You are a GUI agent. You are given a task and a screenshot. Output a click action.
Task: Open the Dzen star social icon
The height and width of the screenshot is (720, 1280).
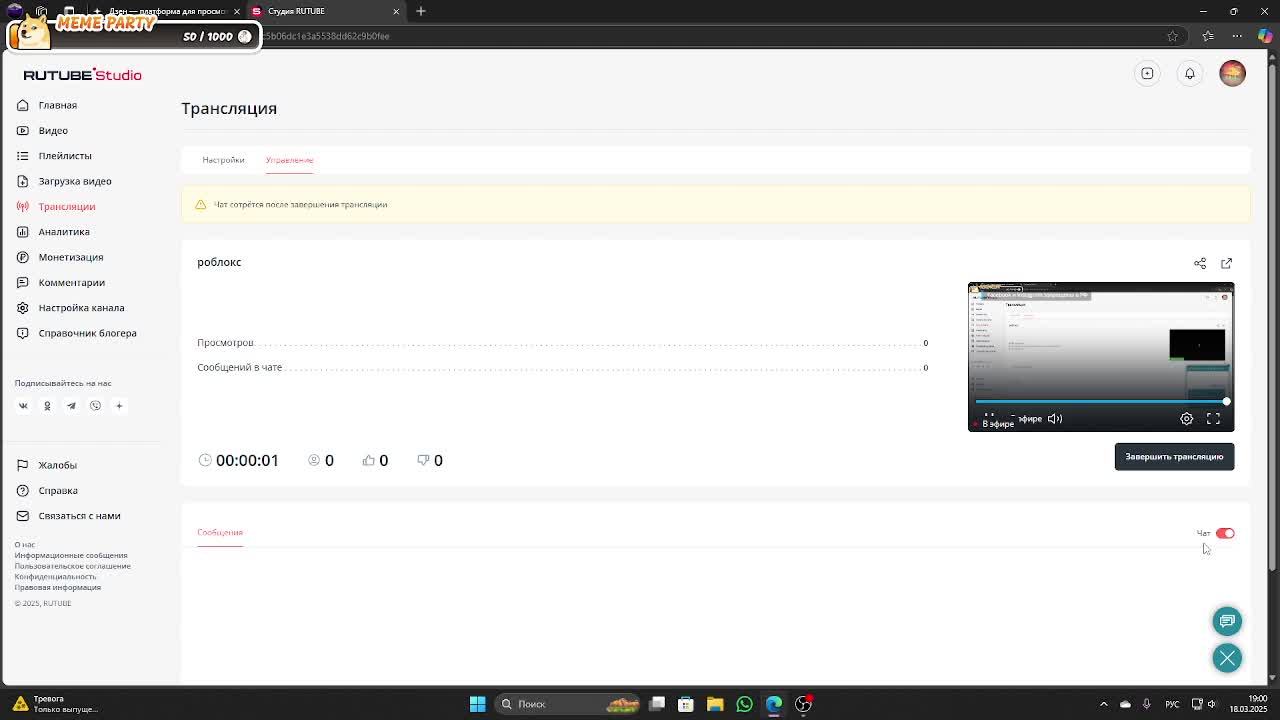point(119,406)
